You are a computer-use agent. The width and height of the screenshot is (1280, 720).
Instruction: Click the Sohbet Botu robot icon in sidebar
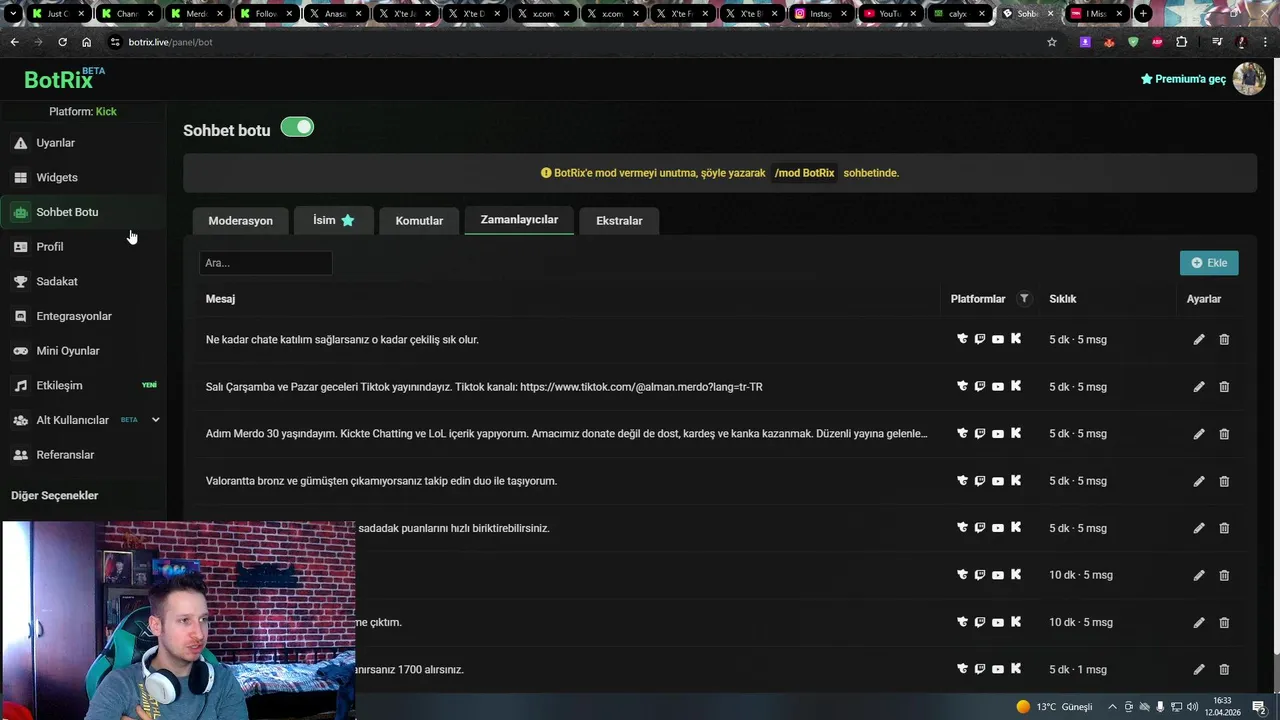20,212
